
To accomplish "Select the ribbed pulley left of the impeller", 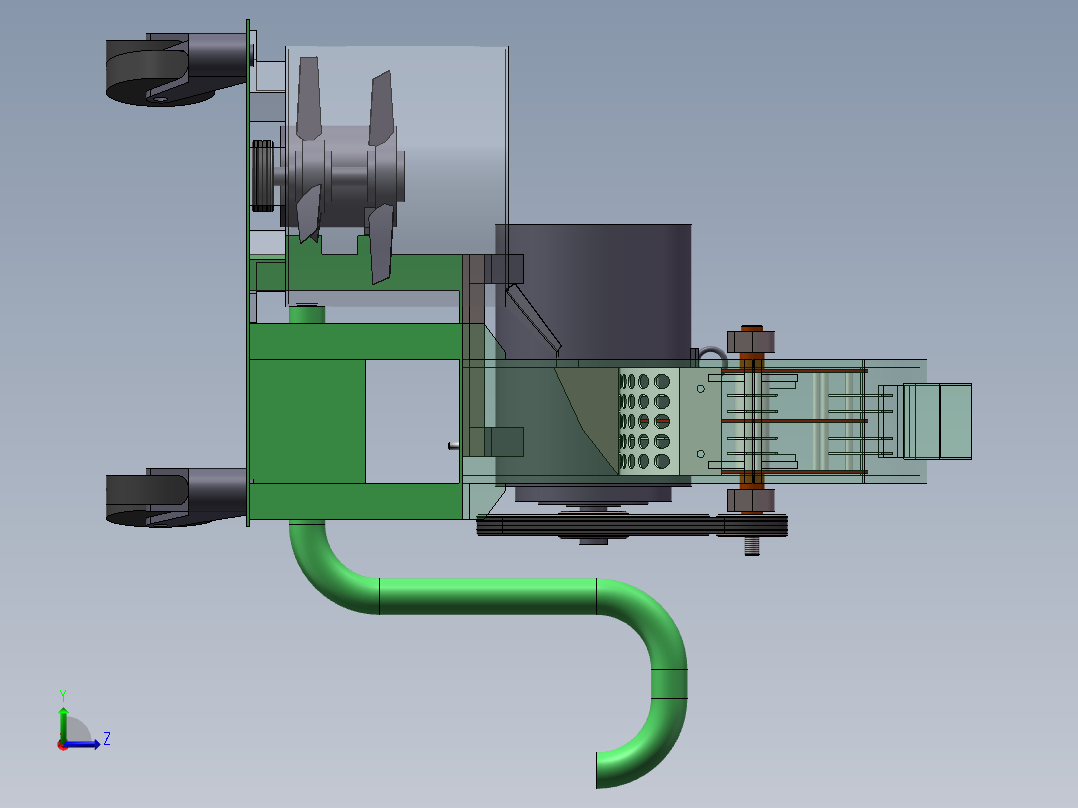I will (x=263, y=176).
